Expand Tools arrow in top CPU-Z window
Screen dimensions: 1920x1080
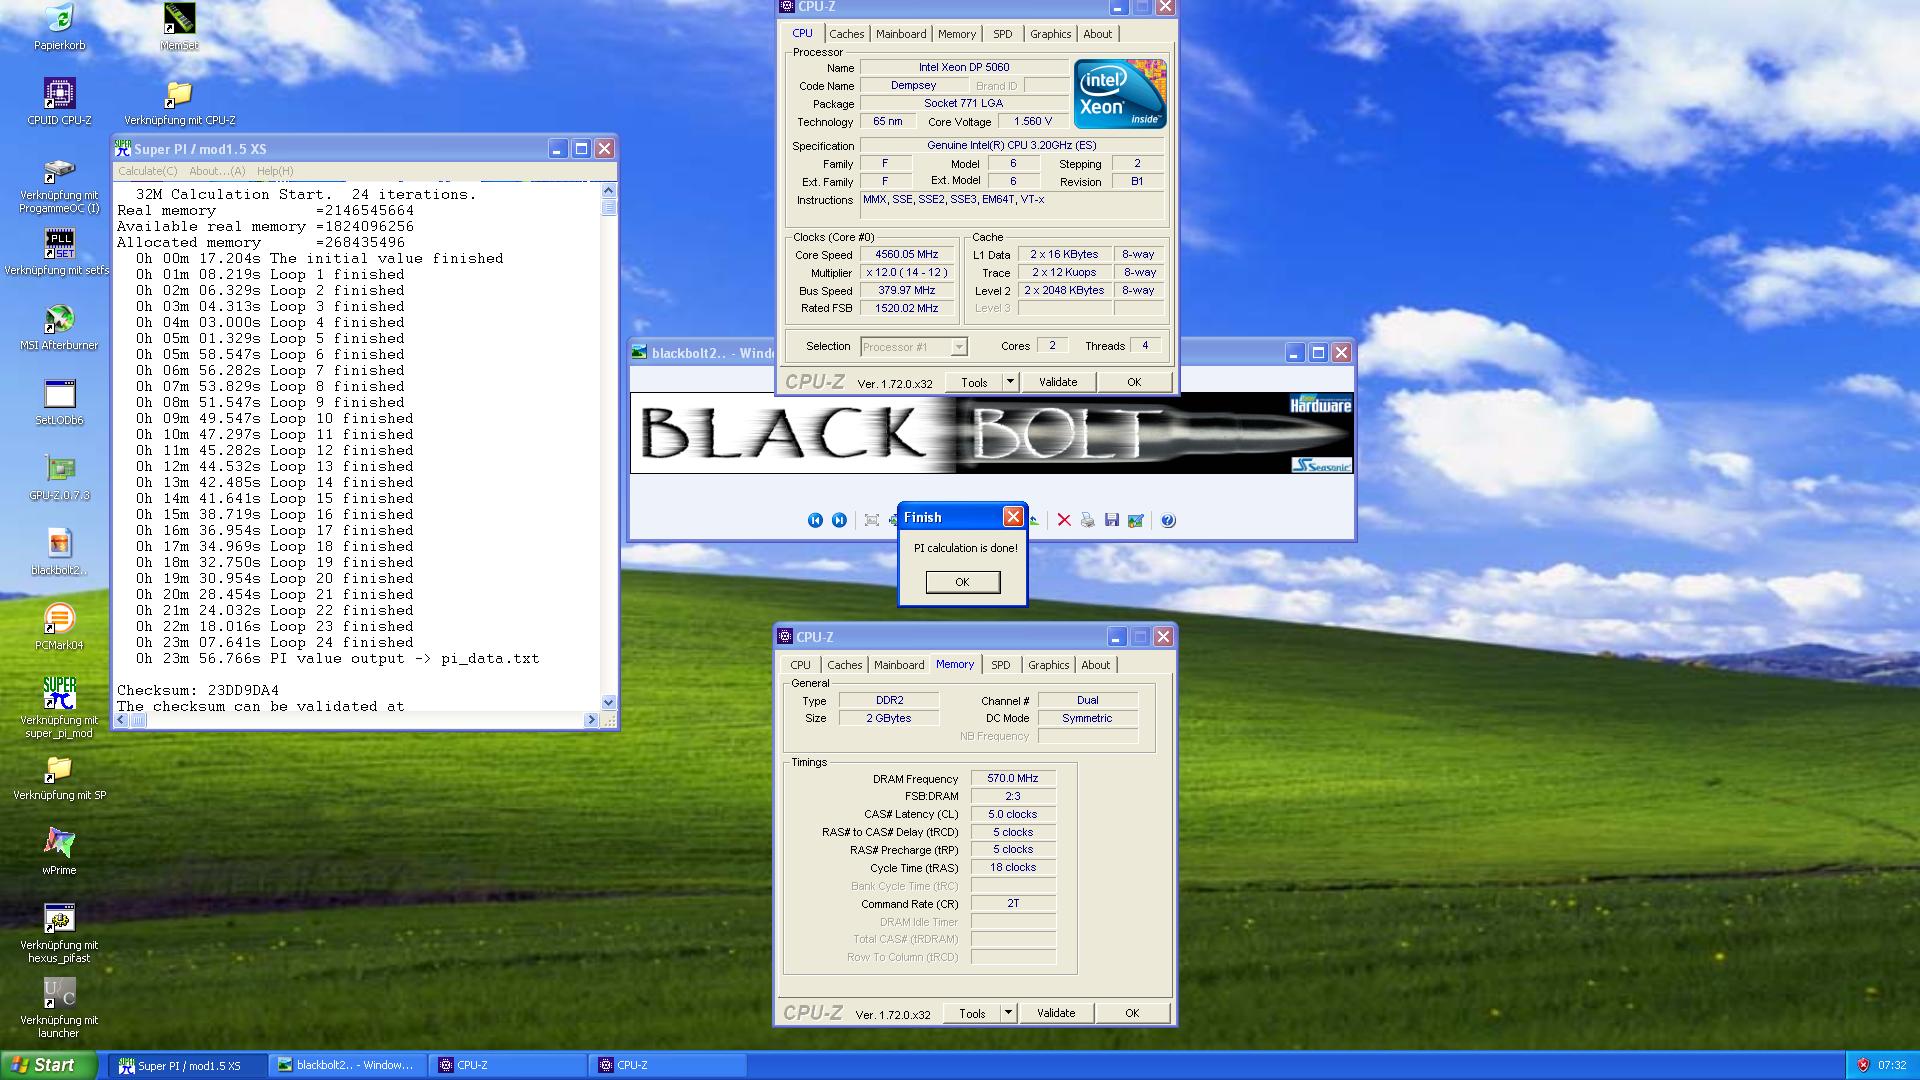1010,382
